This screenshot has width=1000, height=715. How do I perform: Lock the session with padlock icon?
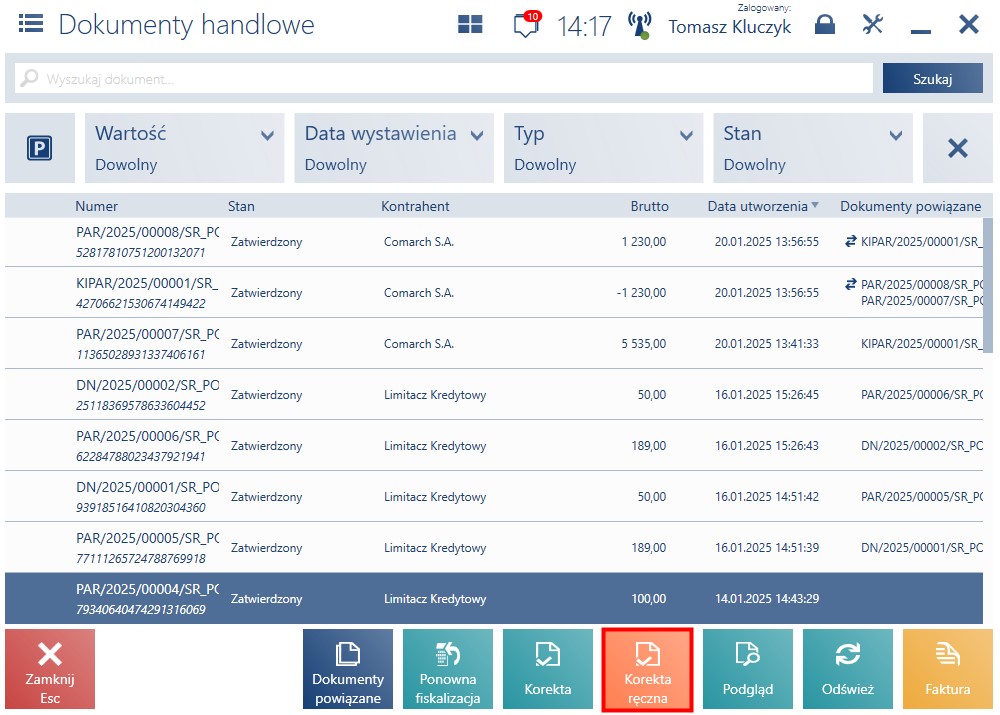coord(825,24)
